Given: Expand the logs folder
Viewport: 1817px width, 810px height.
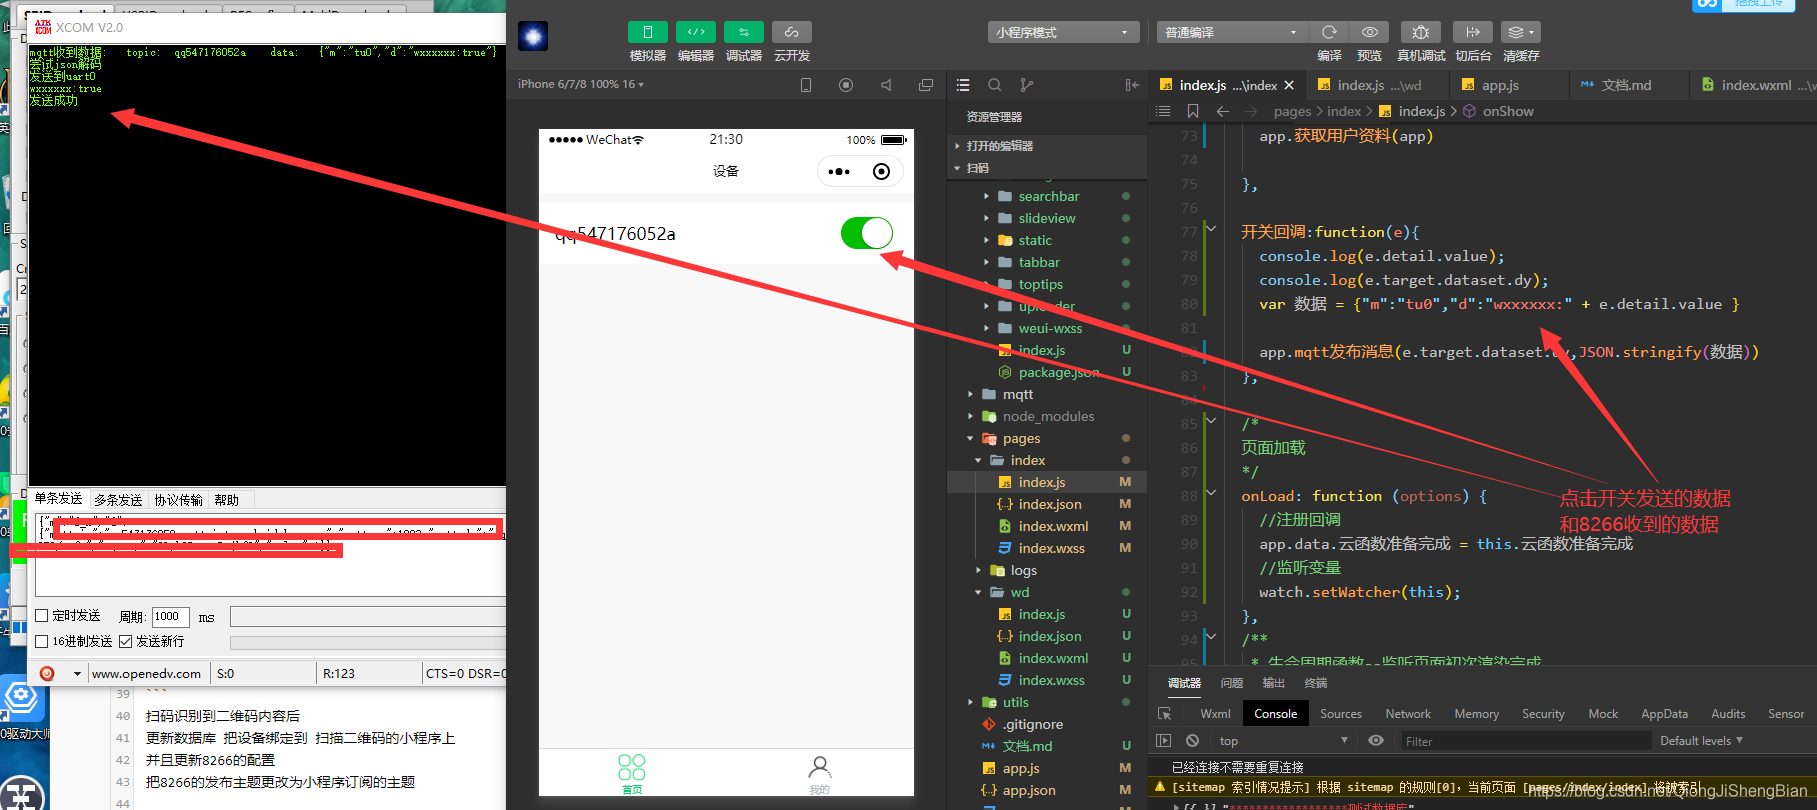Looking at the screenshot, I should tap(1023, 570).
